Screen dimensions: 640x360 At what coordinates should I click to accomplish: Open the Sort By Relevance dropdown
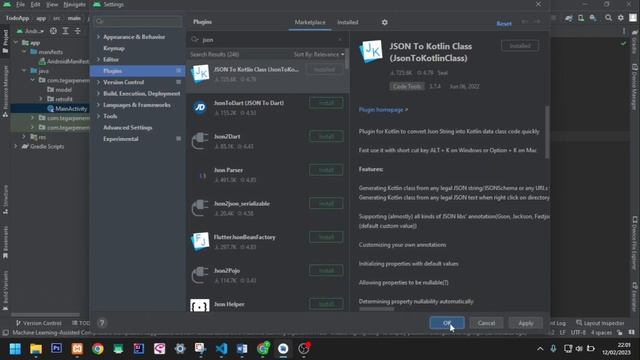pos(319,54)
